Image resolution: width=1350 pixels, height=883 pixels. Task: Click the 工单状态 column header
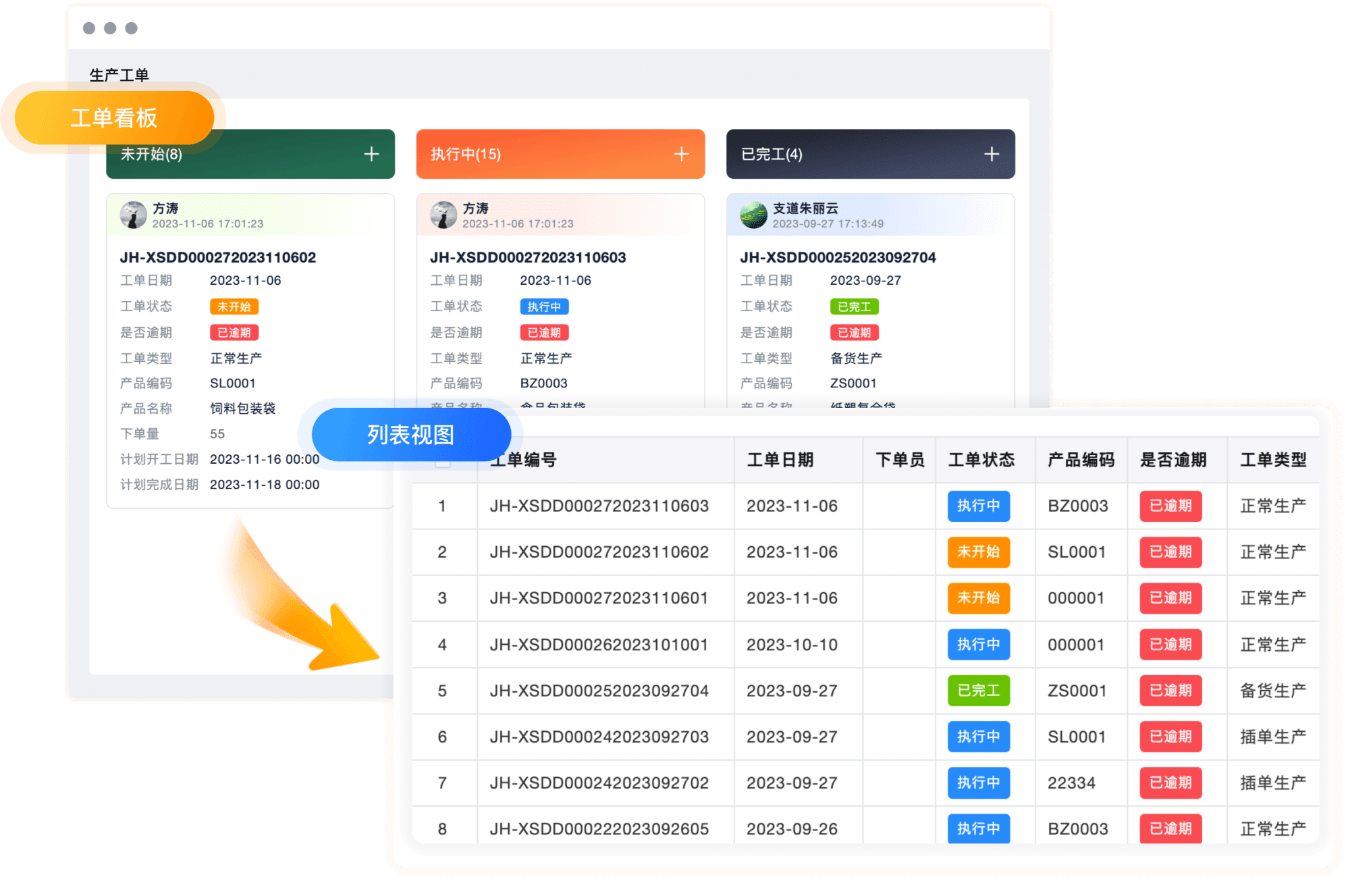click(981, 460)
